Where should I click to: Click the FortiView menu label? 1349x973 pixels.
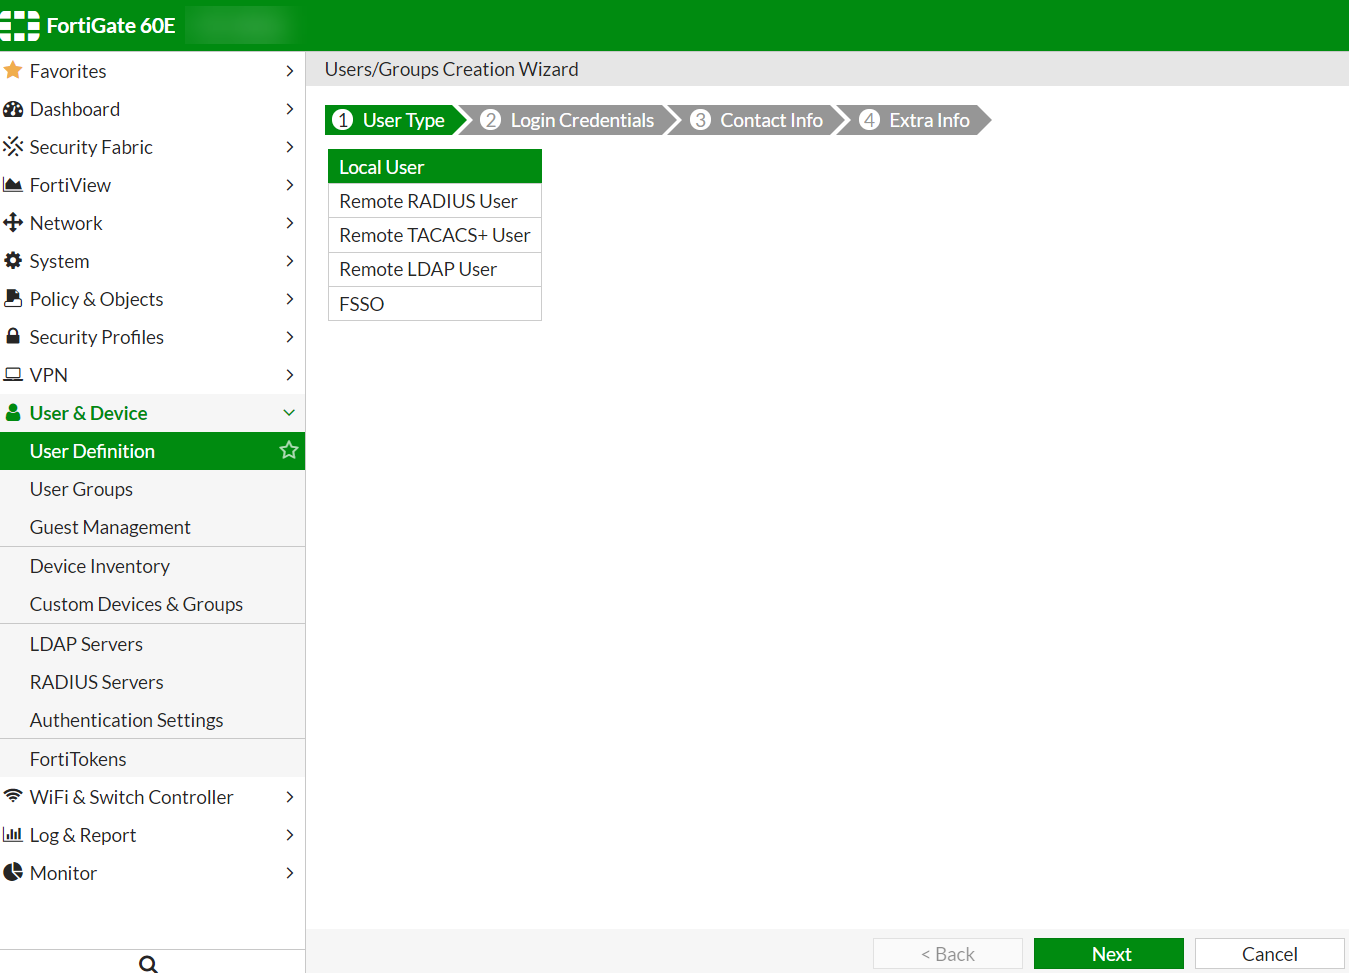70,185
